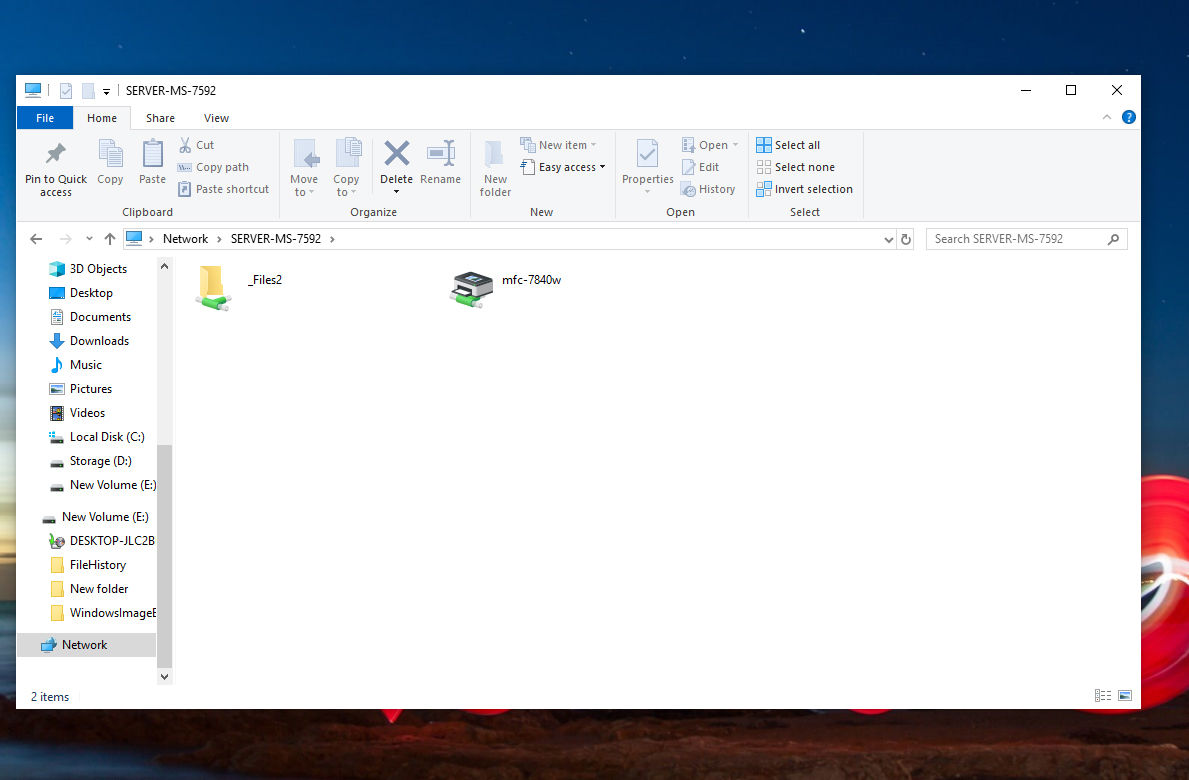Open the mfc-7840w network printer
1189x780 pixels.
coord(471,289)
